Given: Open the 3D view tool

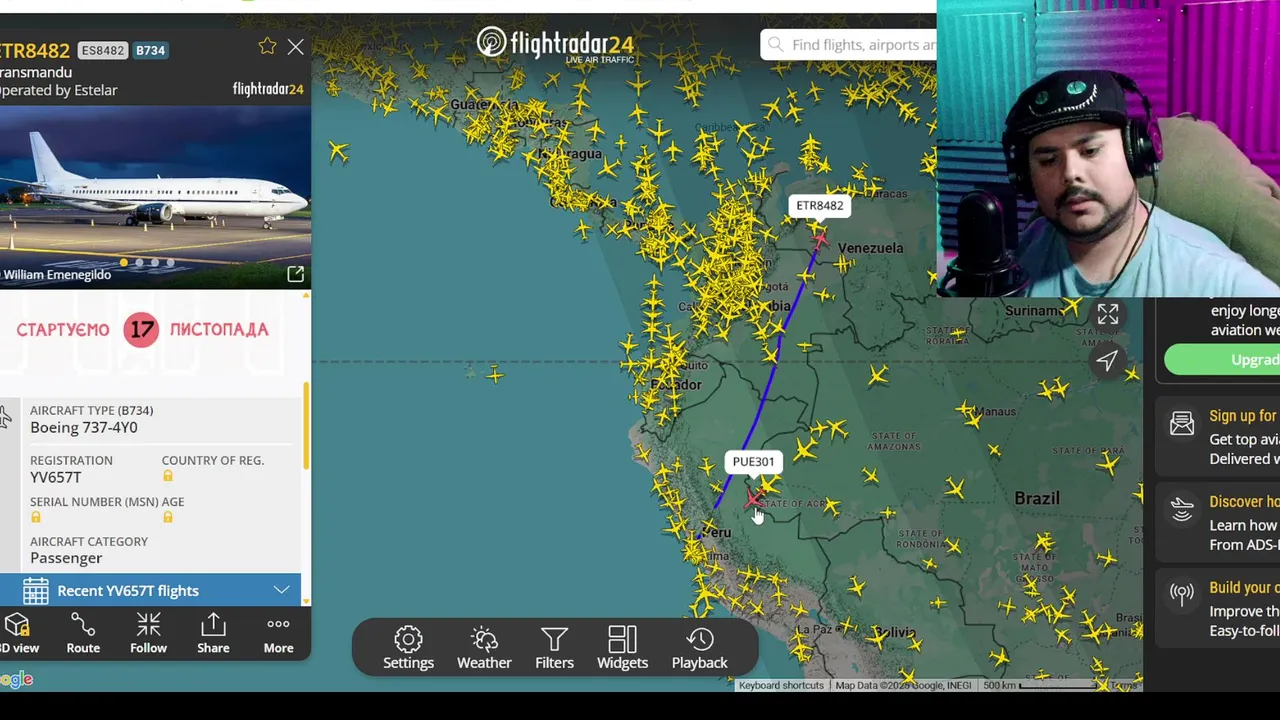Looking at the screenshot, I should [x=18, y=634].
